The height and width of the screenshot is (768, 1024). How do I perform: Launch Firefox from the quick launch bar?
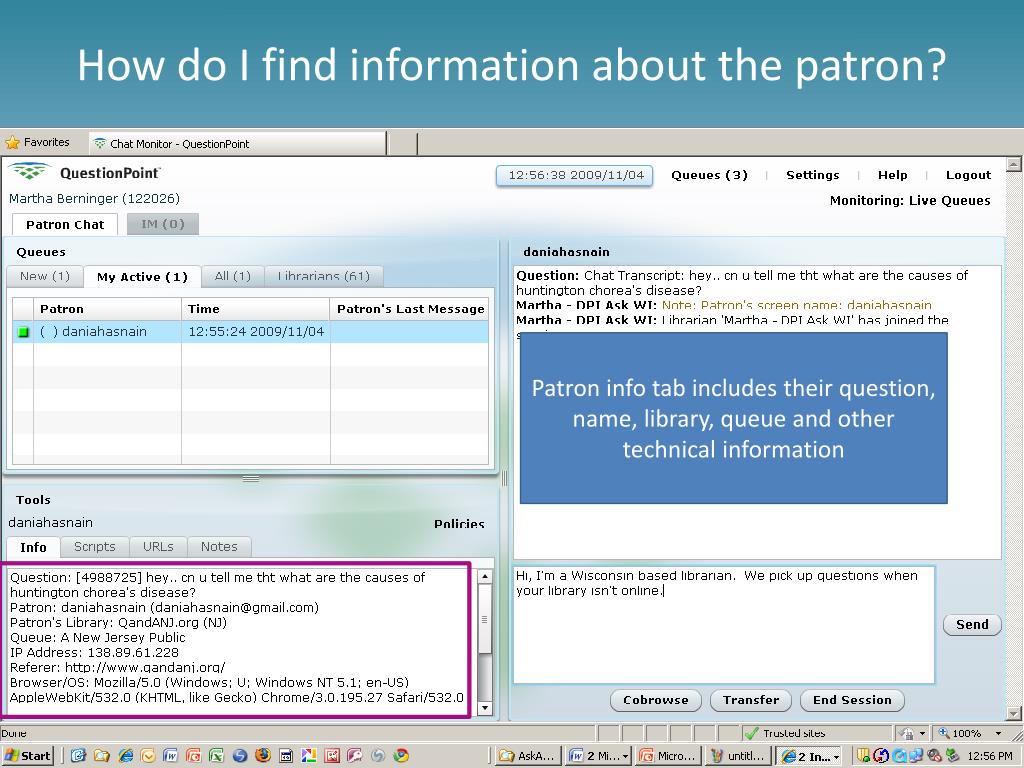pyautogui.click(x=263, y=756)
